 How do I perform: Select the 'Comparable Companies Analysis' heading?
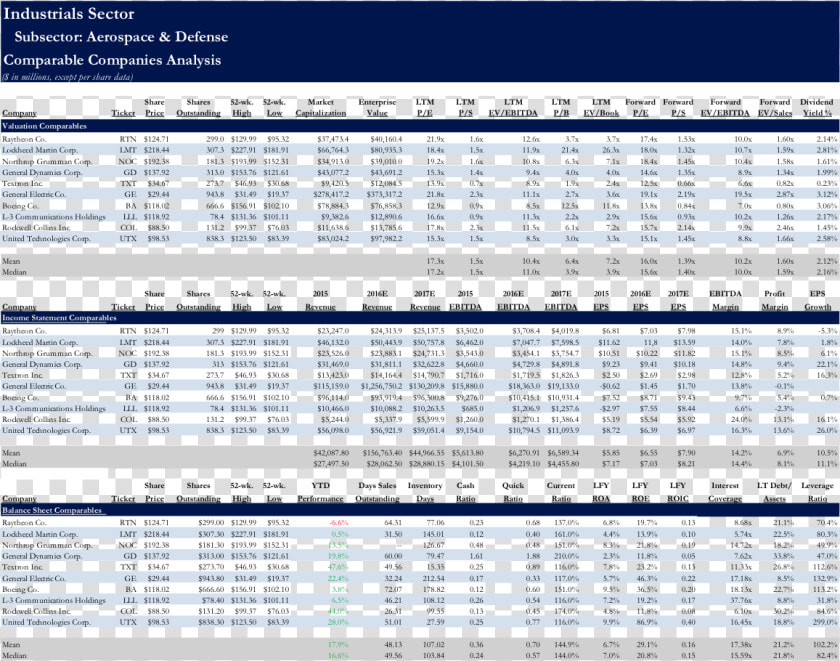click(x=112, y=59)
